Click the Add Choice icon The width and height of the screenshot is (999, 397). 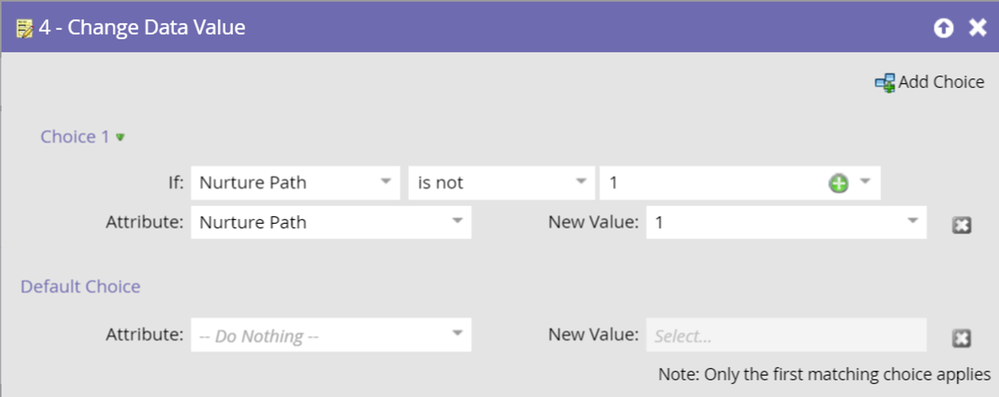(x=884, y=83)
